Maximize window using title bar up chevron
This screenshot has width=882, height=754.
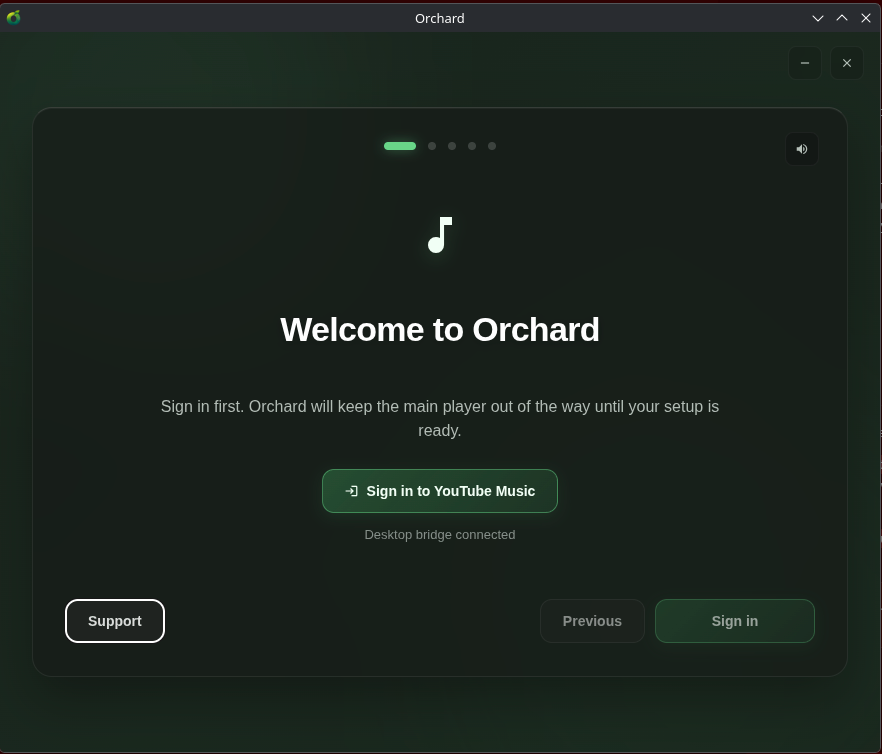click(x=842, y=18)
